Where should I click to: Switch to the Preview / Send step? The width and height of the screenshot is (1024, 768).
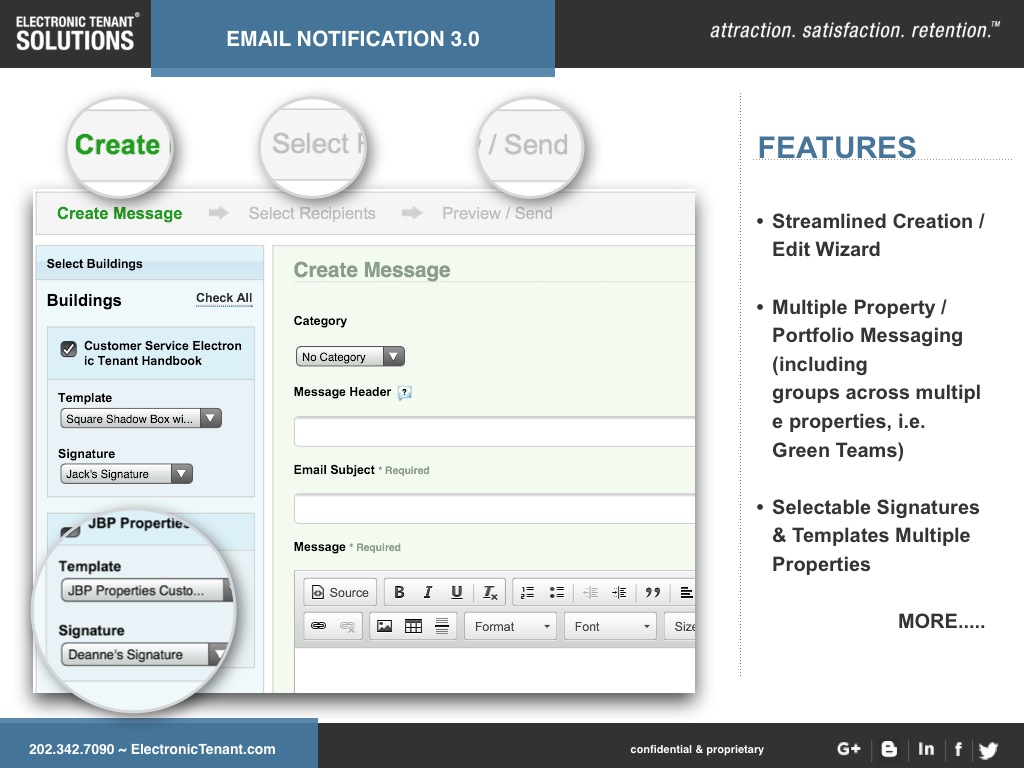point(497,213)
